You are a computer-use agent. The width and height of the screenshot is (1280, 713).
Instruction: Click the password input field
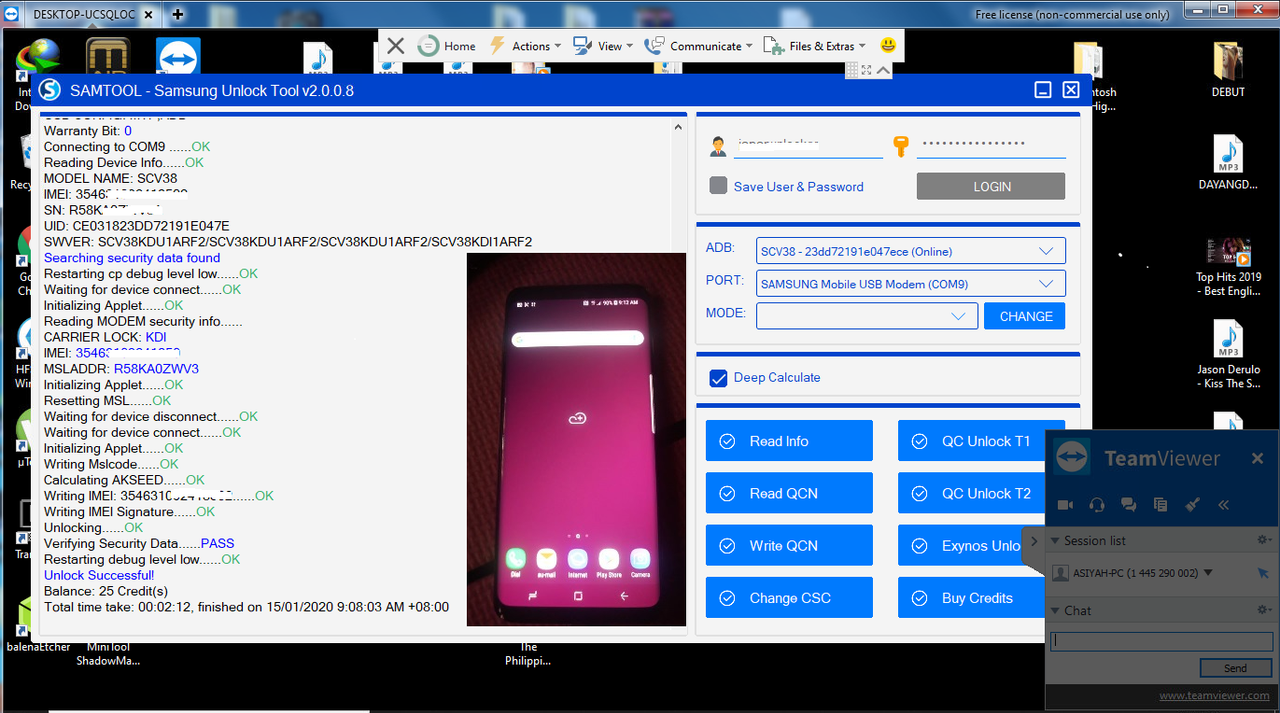click(x=991, y=146)
